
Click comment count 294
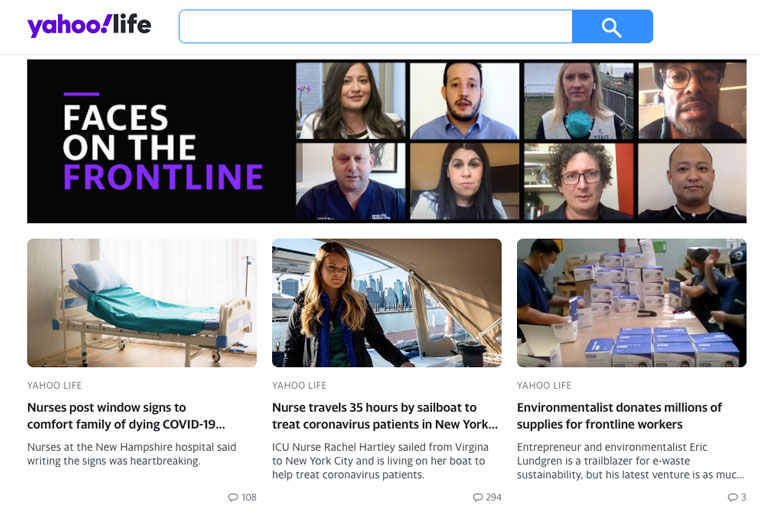click(494, 497)
